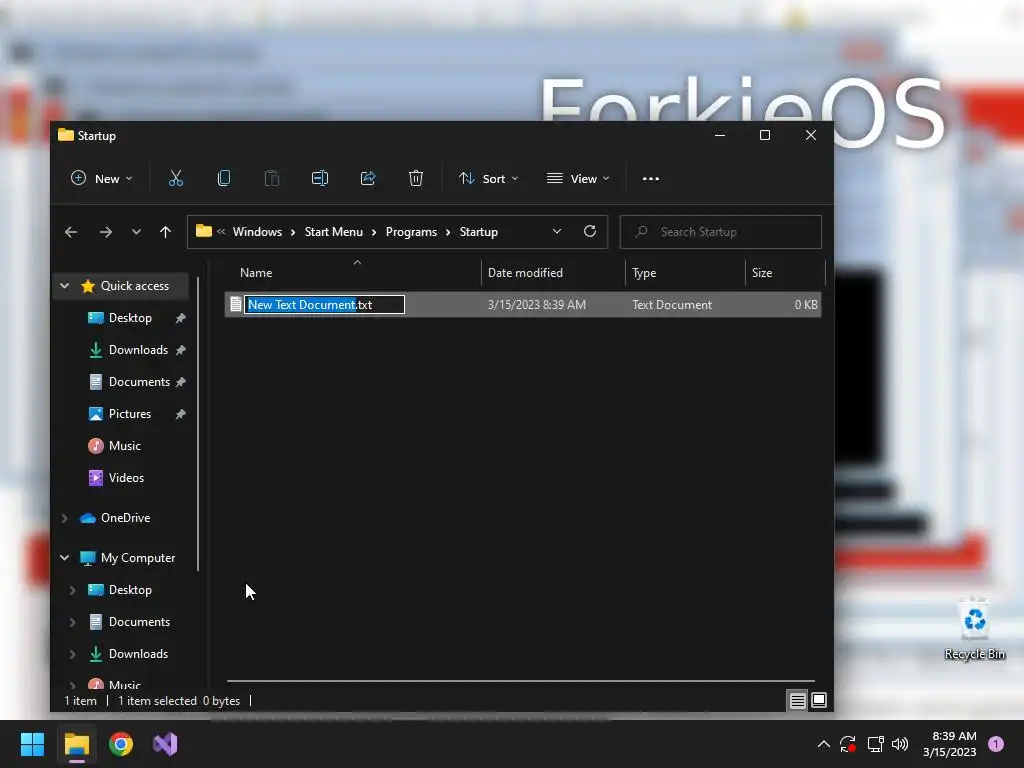
Task: Click the 3/15/2023 8:39 AM date cell
Action: [537, 304]
